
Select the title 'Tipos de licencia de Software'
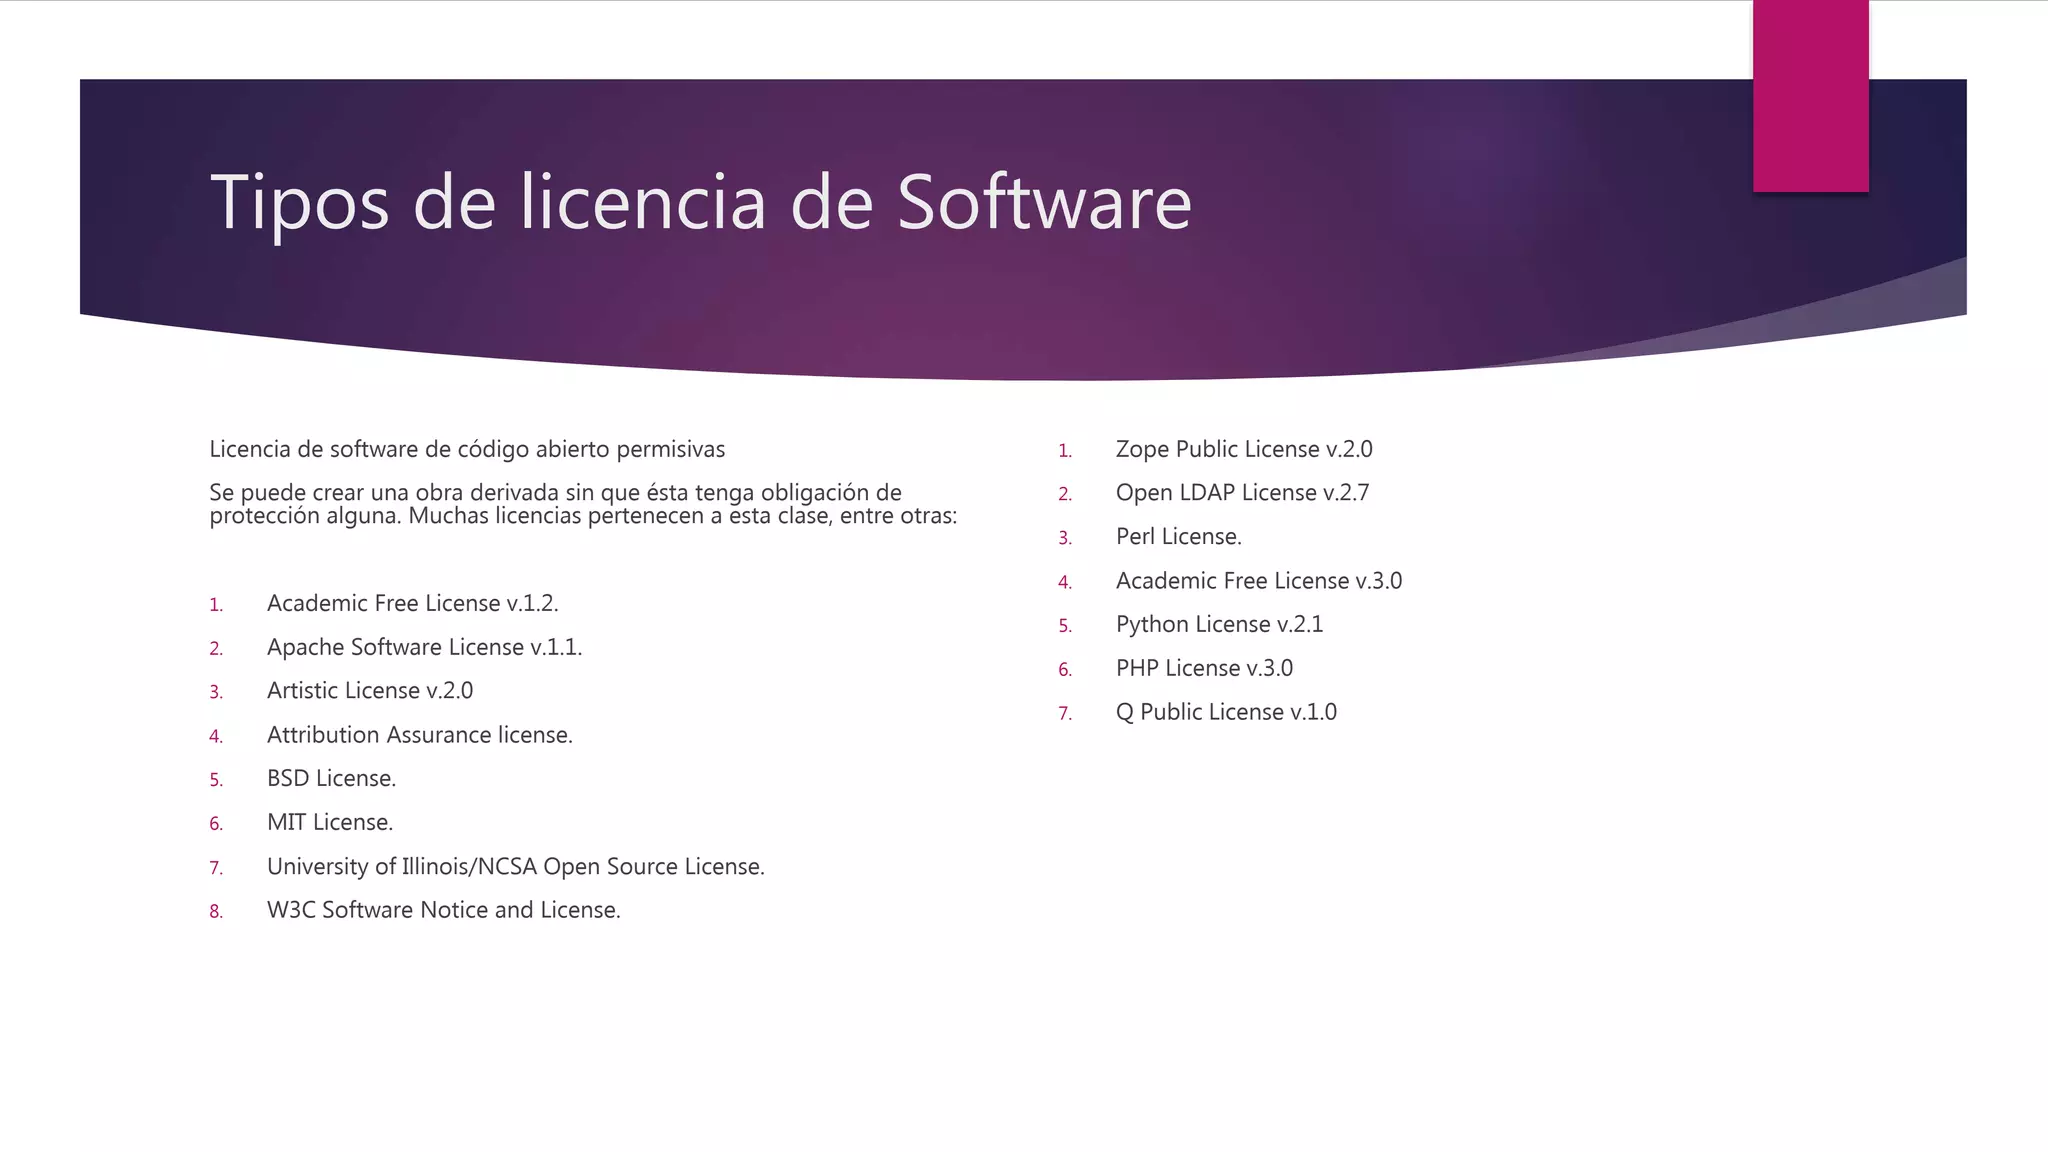pos(700,203)
